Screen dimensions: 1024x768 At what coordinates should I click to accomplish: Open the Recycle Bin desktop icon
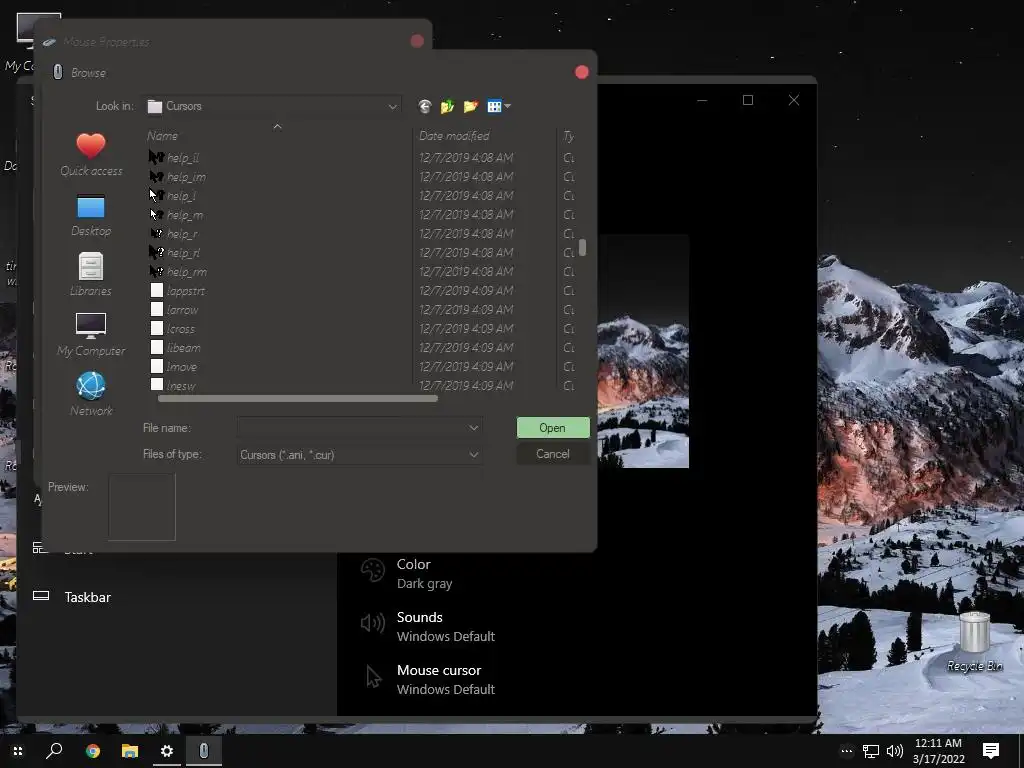974,642
